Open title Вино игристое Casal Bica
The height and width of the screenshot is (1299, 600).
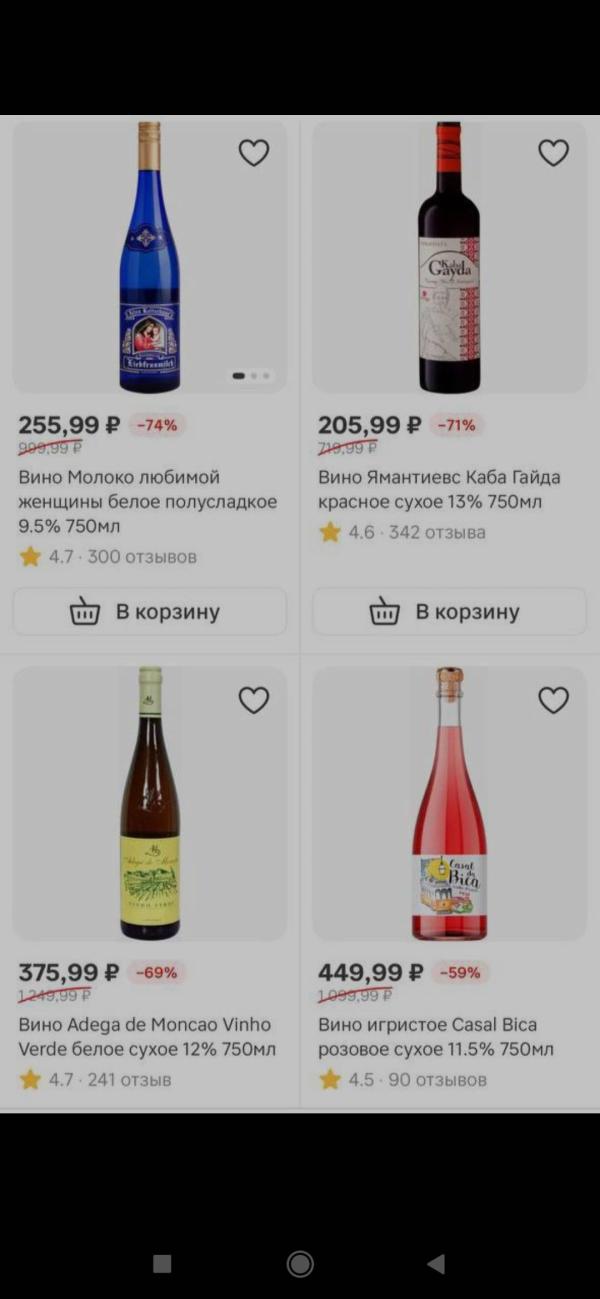(435, 1037)
